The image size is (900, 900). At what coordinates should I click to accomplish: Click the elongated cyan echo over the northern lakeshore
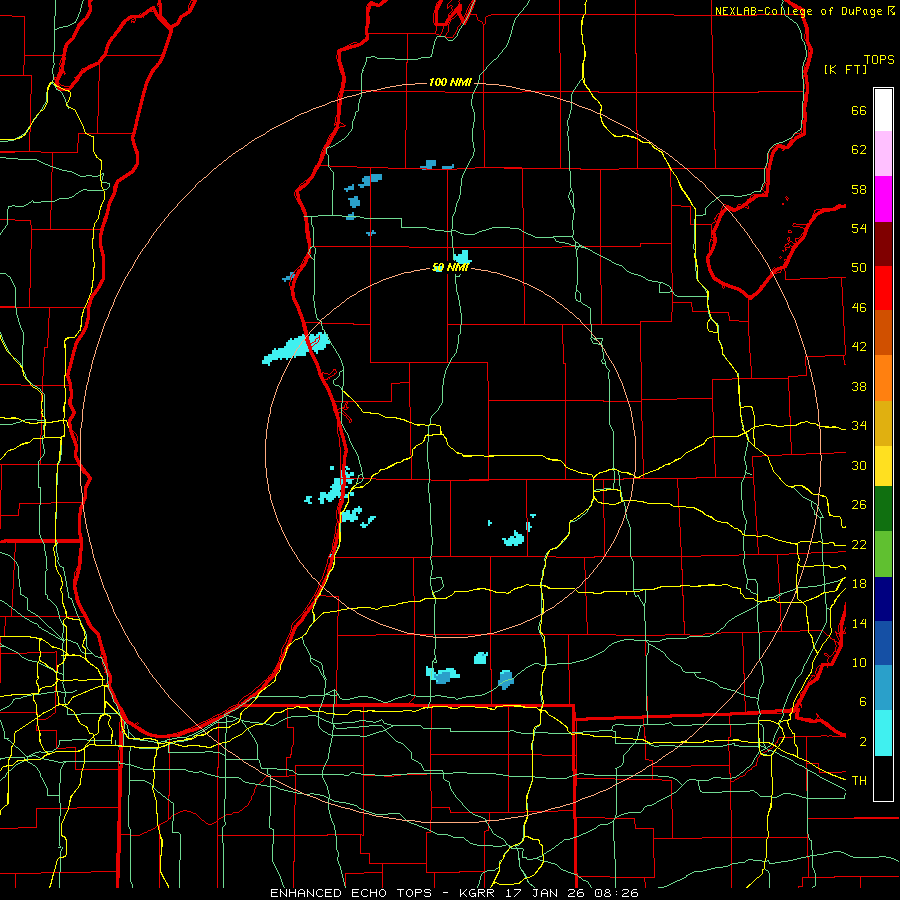point(296,348)
